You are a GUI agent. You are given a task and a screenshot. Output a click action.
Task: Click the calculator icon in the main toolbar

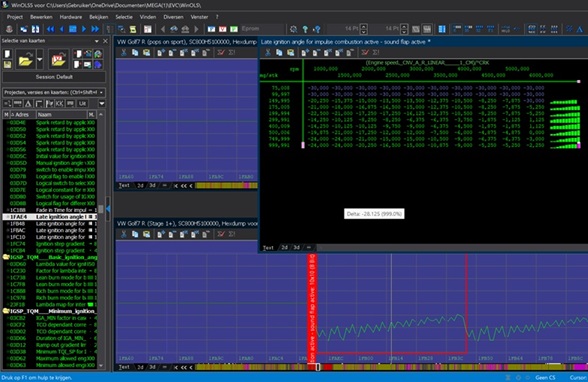click(x=148, y=29)
